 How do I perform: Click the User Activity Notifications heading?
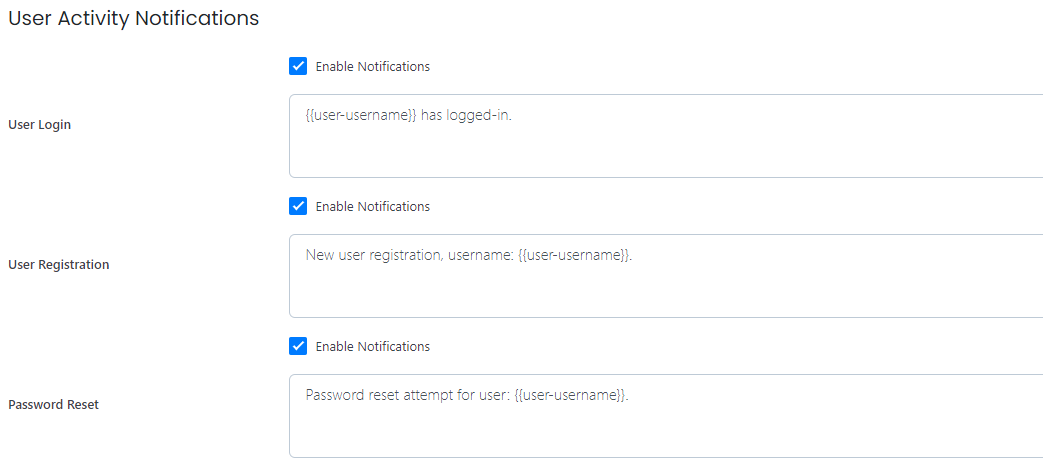133,19
